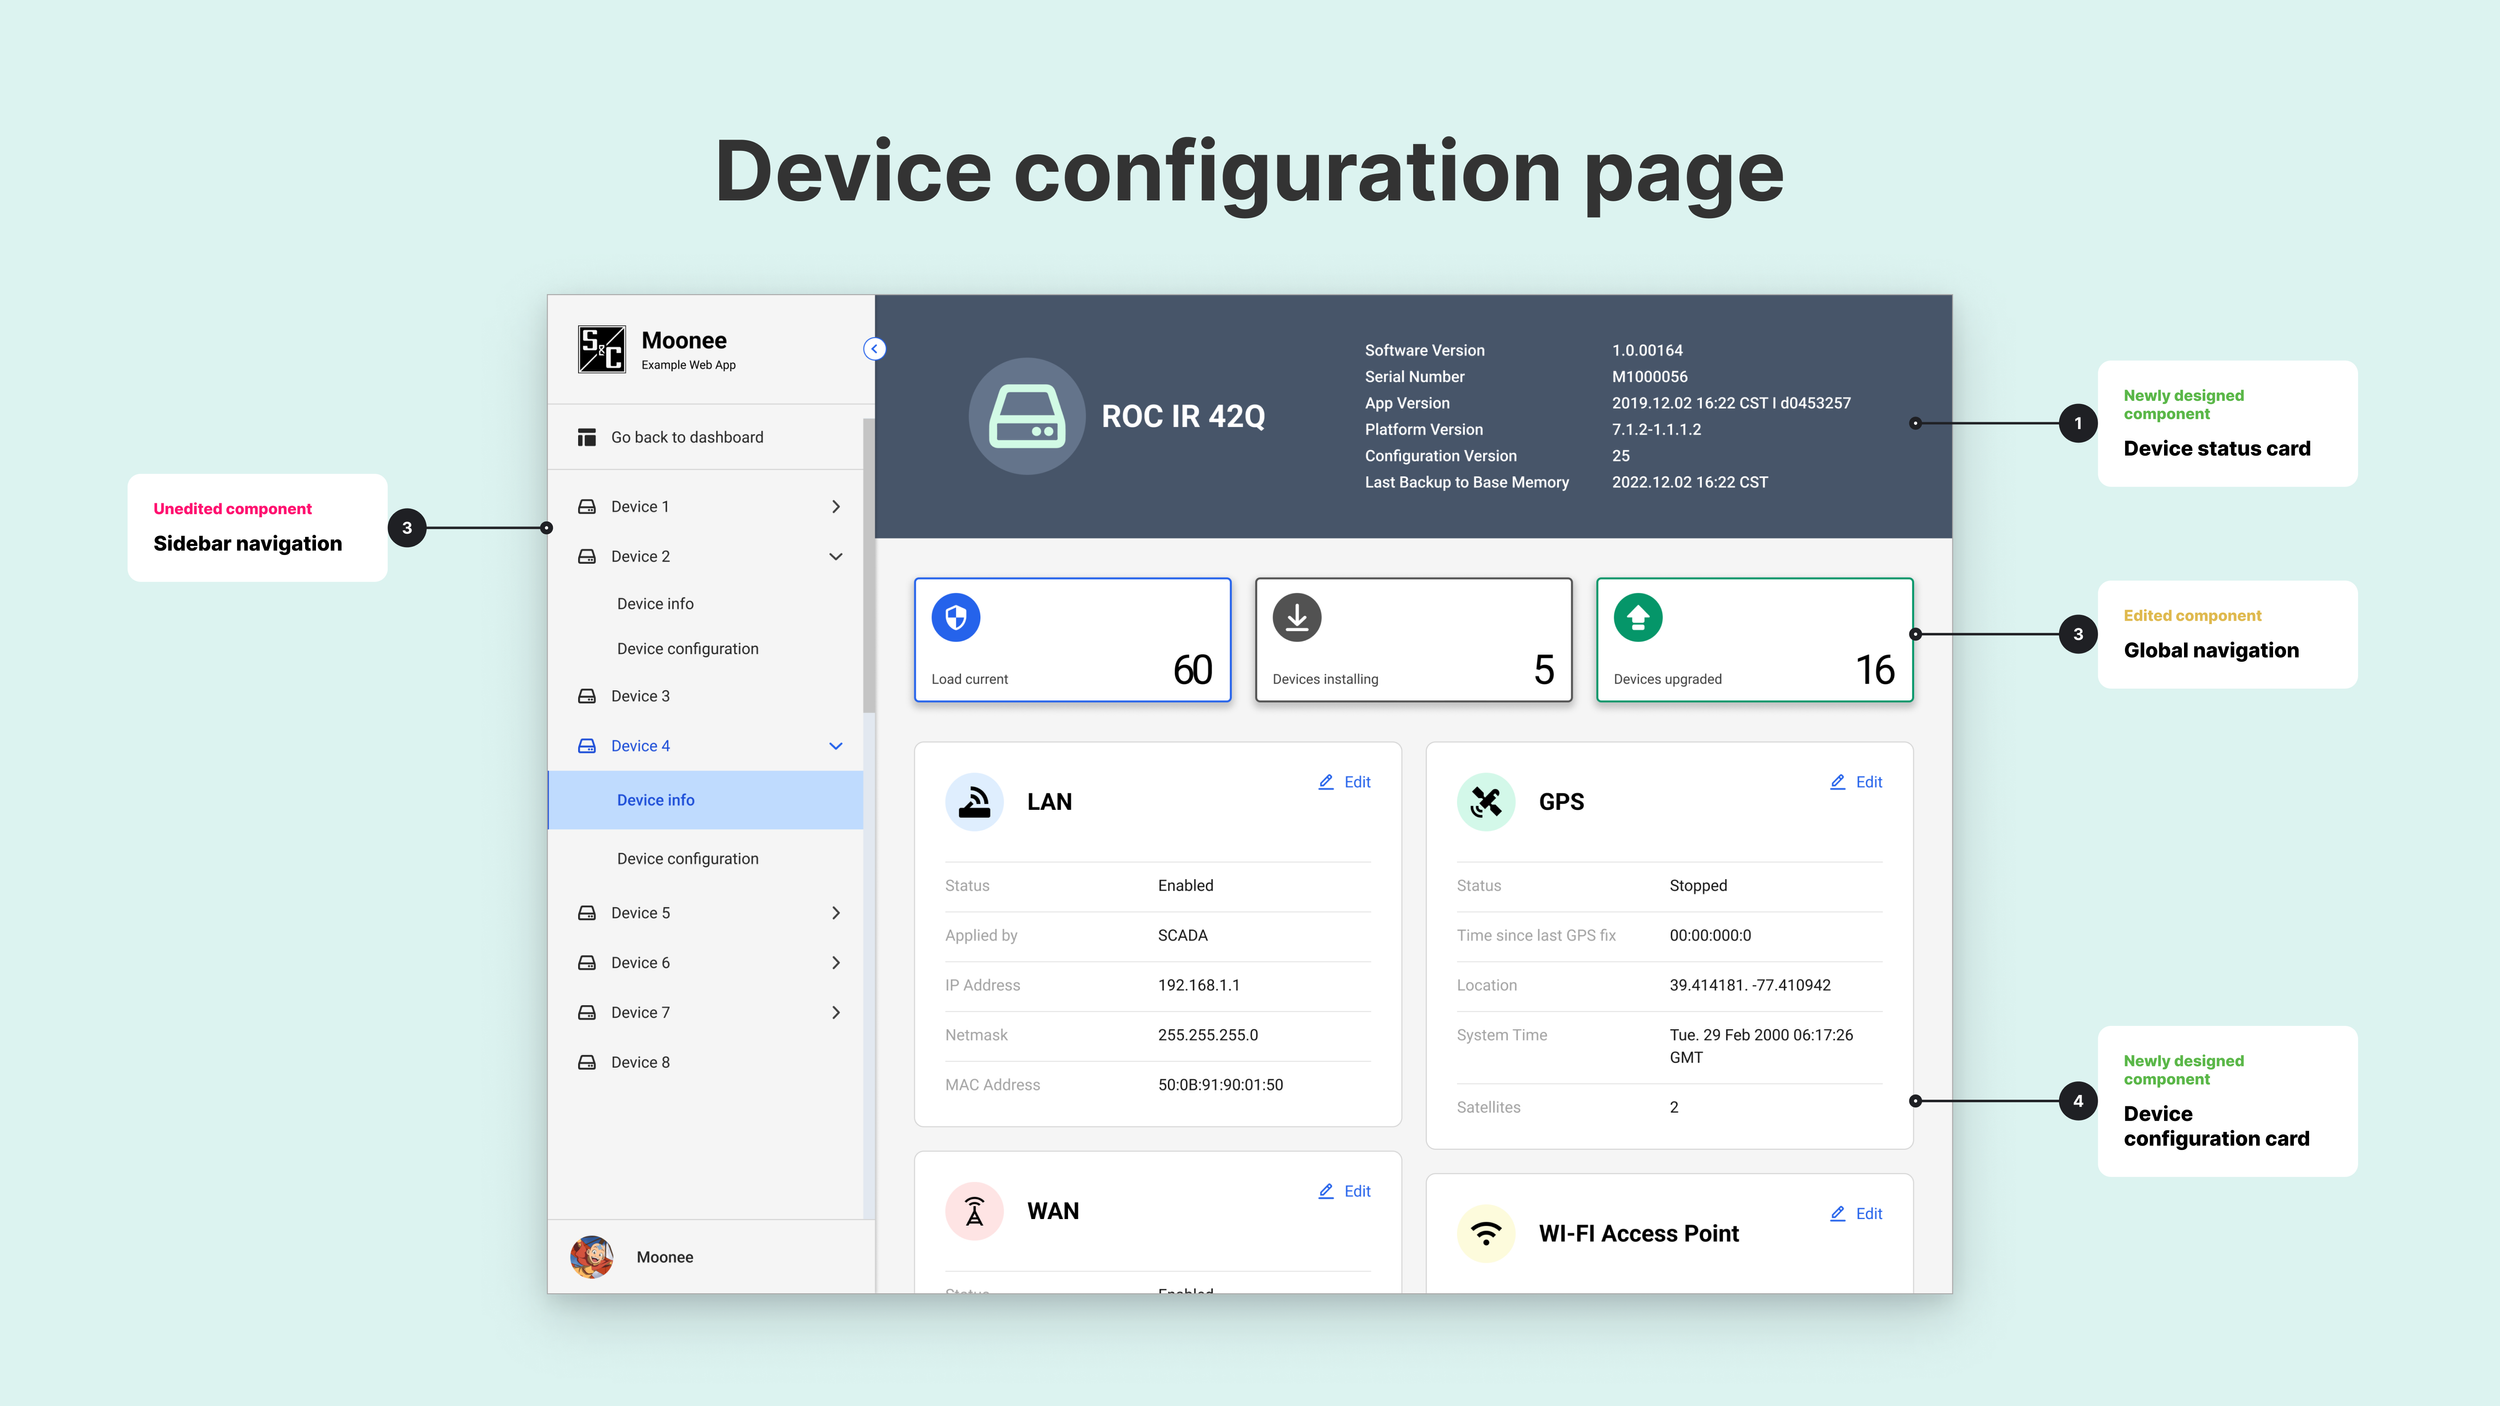Screen dimensions: 2500x1406
Task: Click the Devices upgraded green arrow icon
Action: click(1637, 618)
